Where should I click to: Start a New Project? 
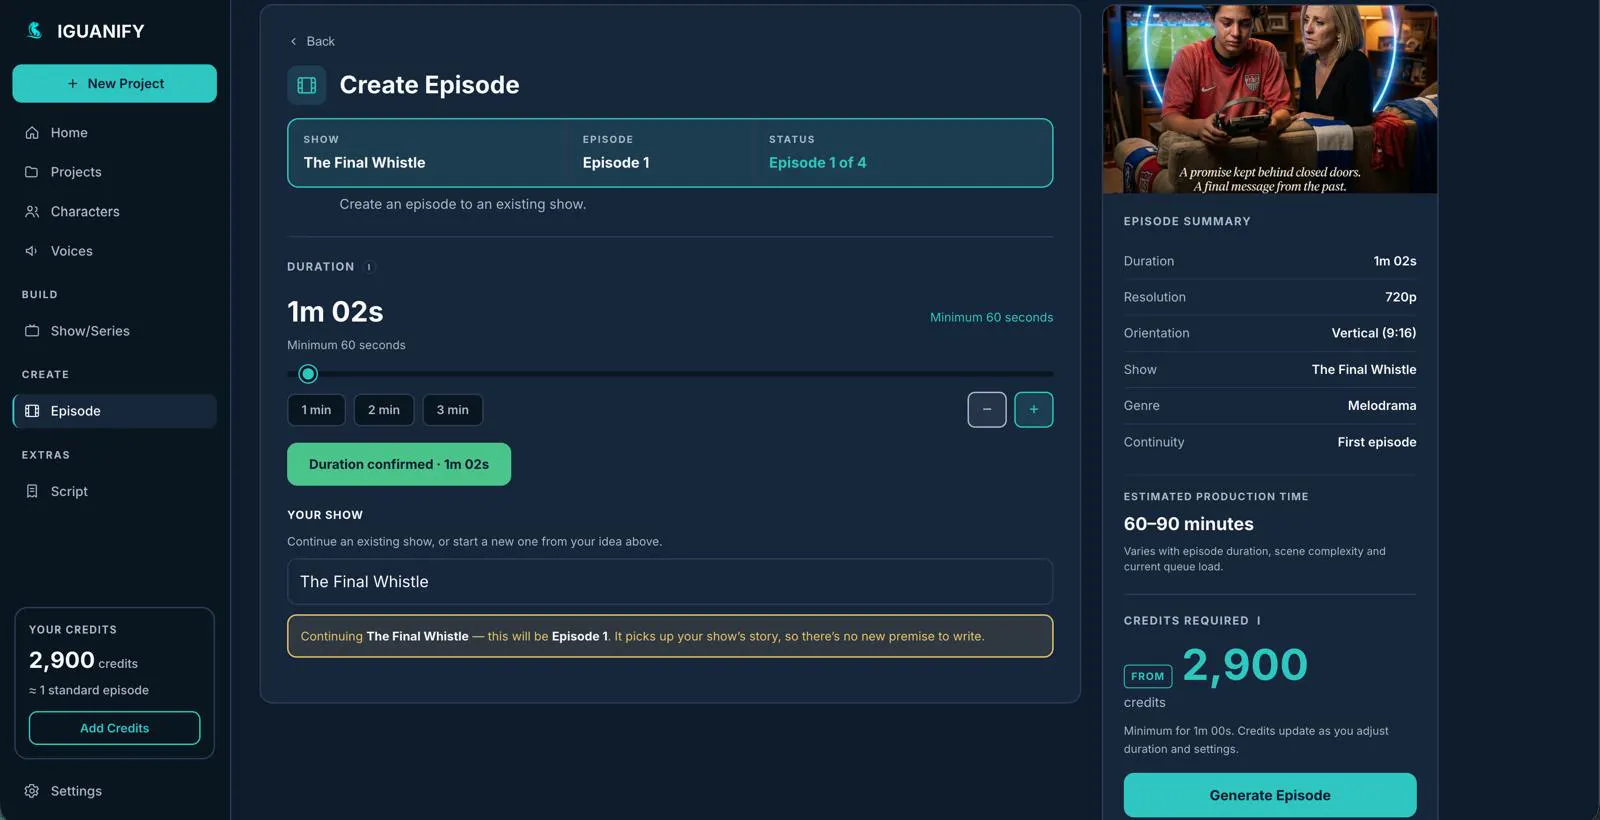click(x=114, y=83)
